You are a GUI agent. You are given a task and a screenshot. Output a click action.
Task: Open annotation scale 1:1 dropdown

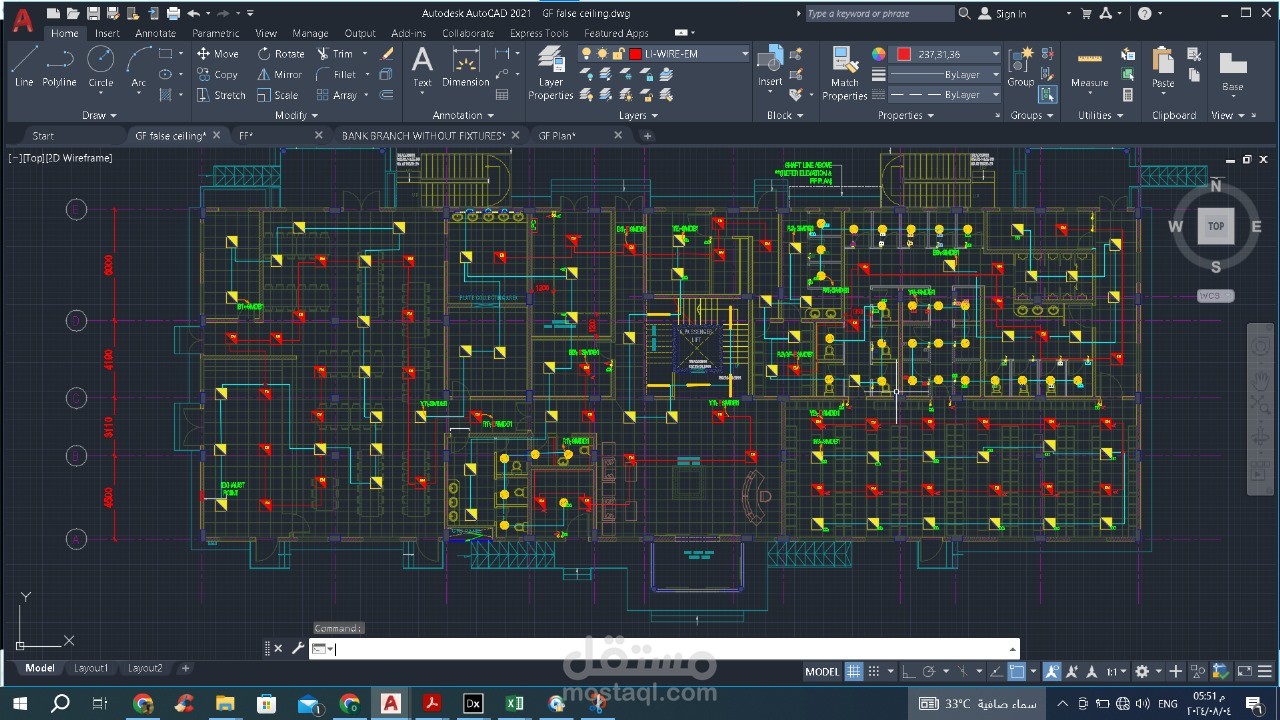tap(1115, 671)
